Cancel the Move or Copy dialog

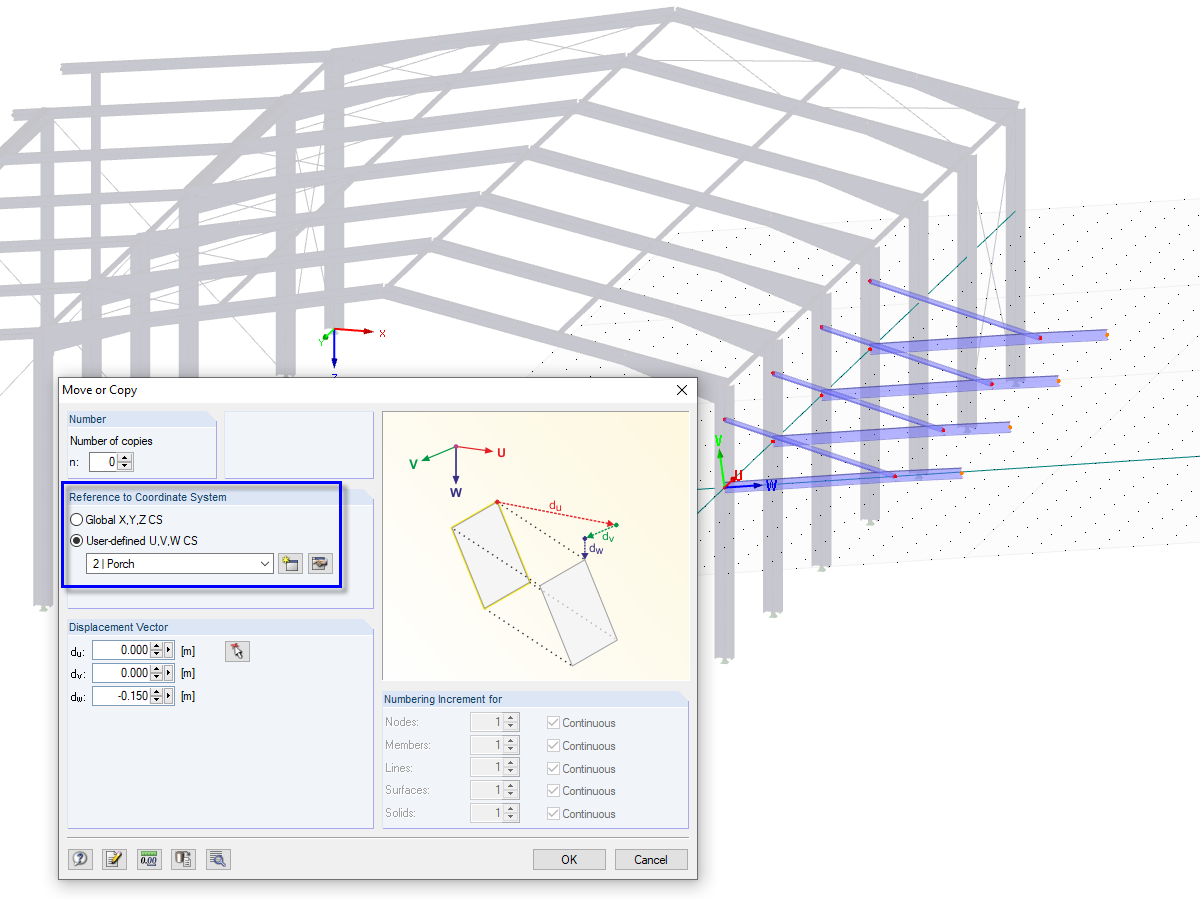coord(651,859)
